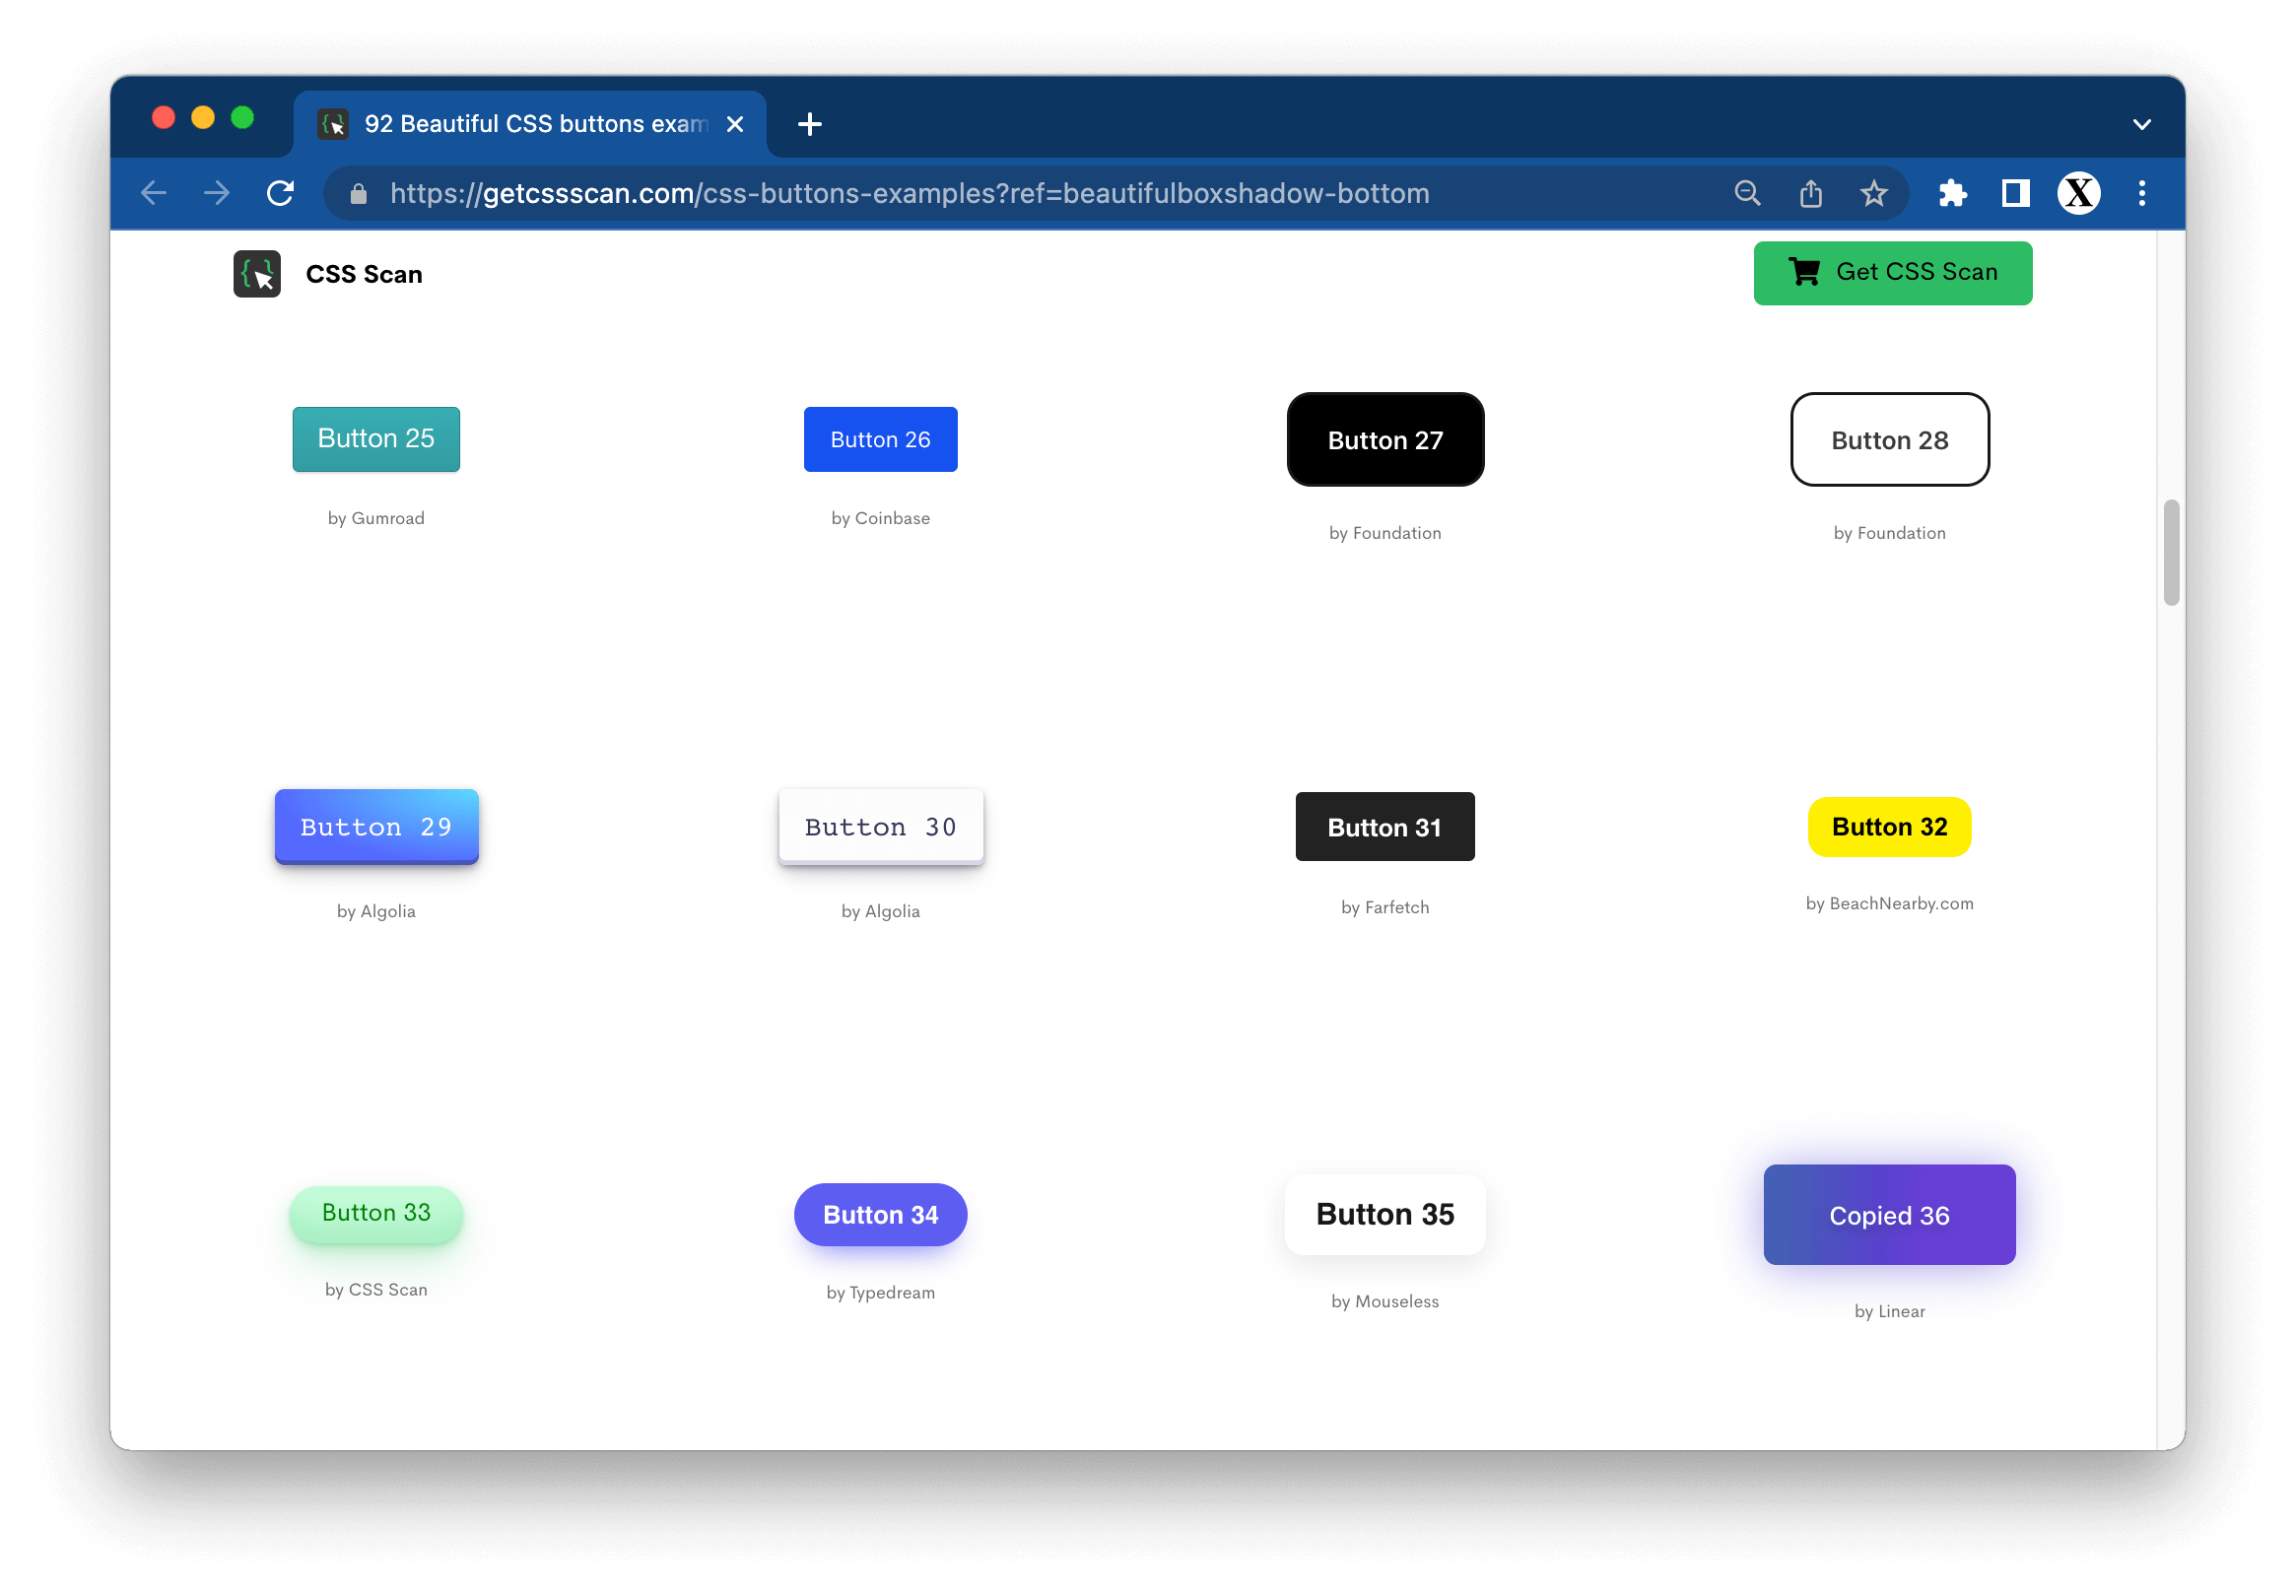Viewport: 2296px width, 1596px height.
Task: Open a new browser tab
Action: pos(810,124)
